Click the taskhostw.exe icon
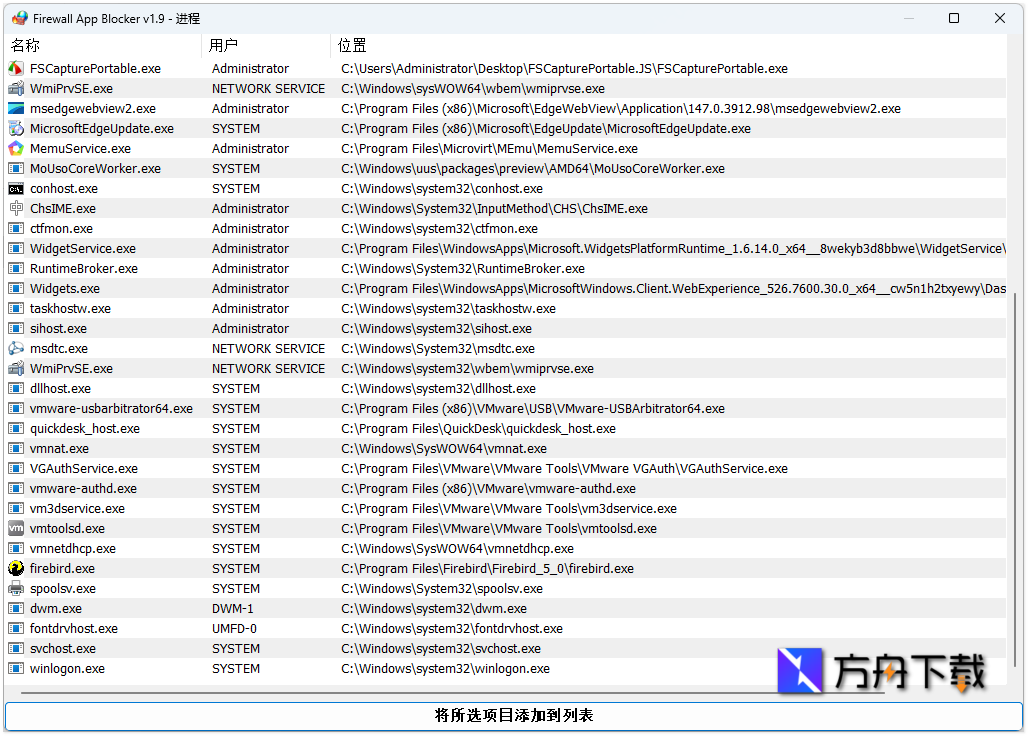1028x736 pixels. tap(16, 309)
